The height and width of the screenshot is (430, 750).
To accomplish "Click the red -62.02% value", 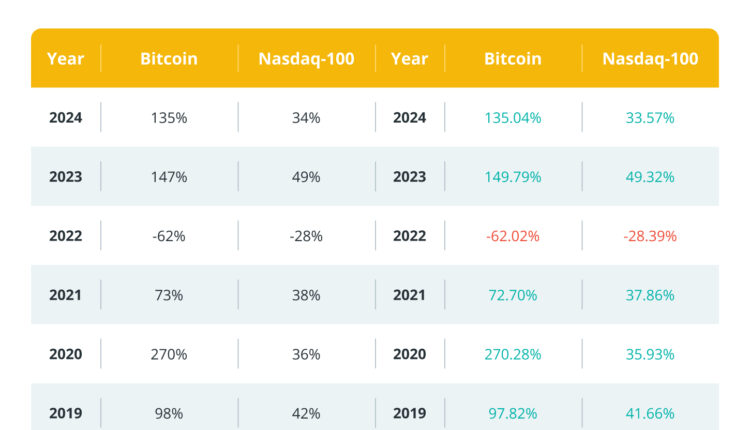I will pyautogui.click(x=512, y=236).
